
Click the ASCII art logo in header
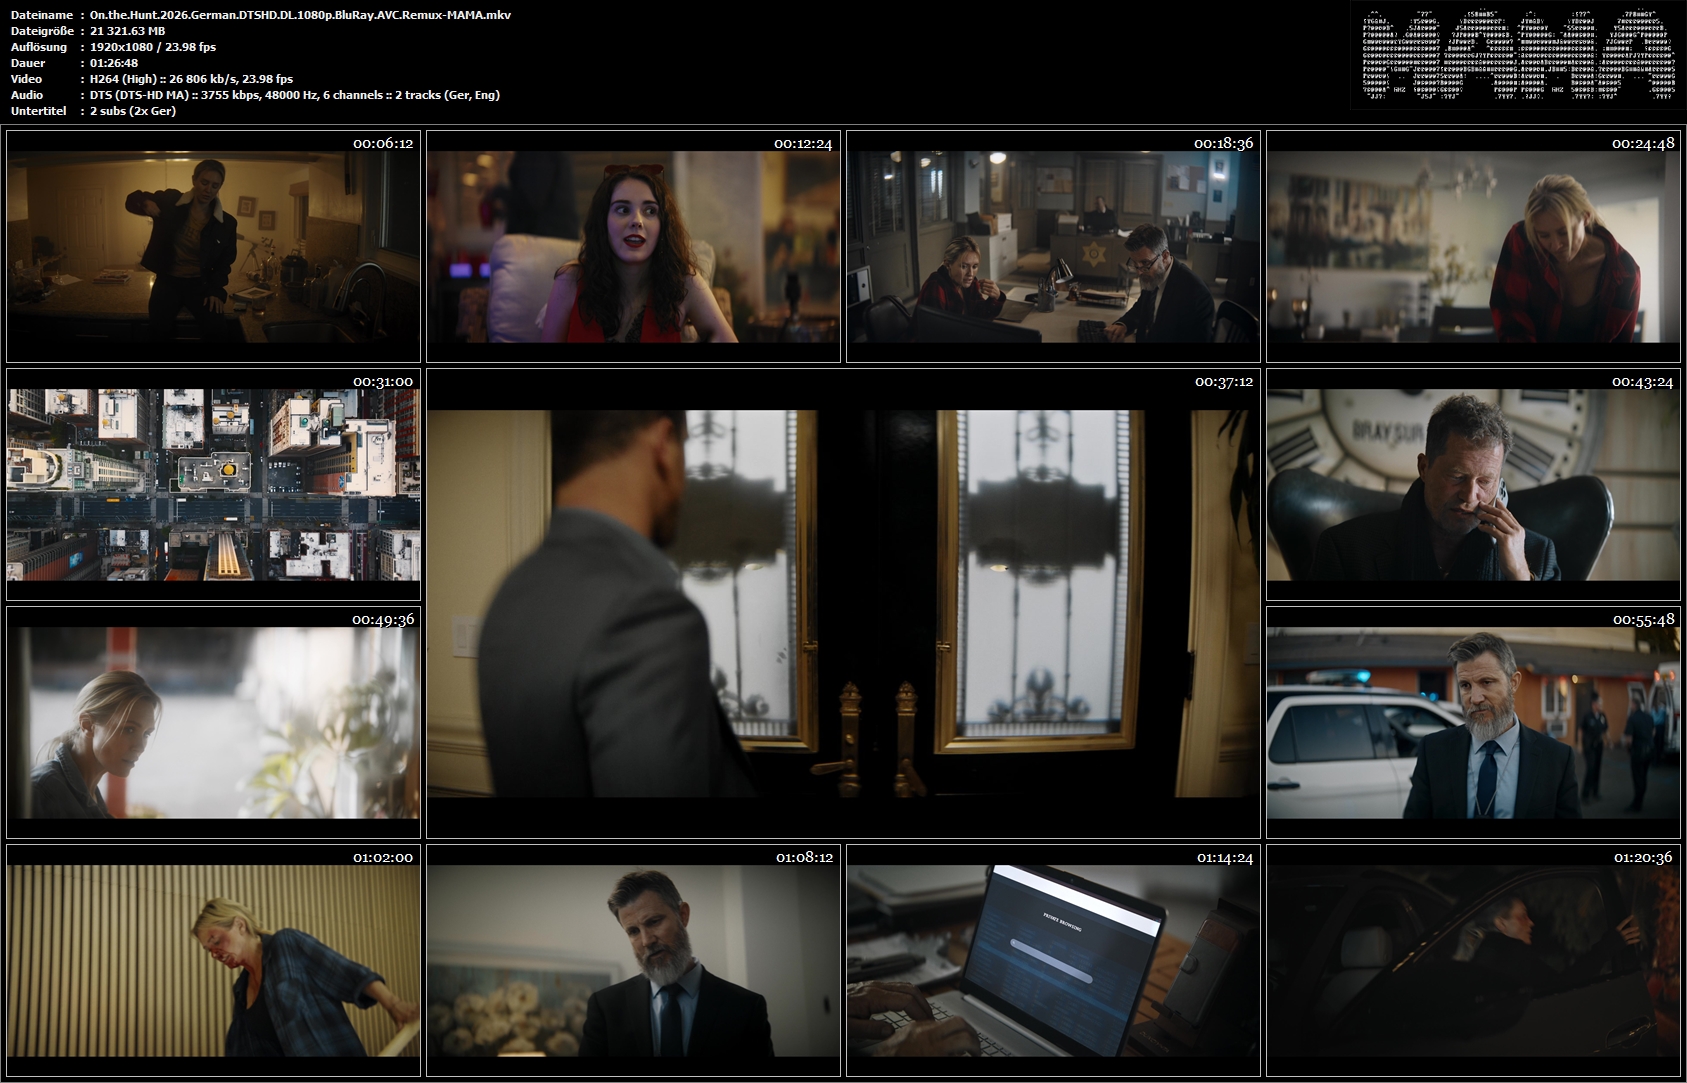(x=1518, y=55)
